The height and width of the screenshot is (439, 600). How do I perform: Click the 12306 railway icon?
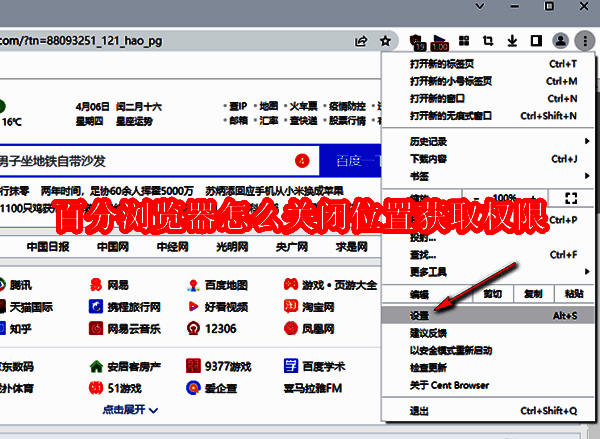point(193,328)
